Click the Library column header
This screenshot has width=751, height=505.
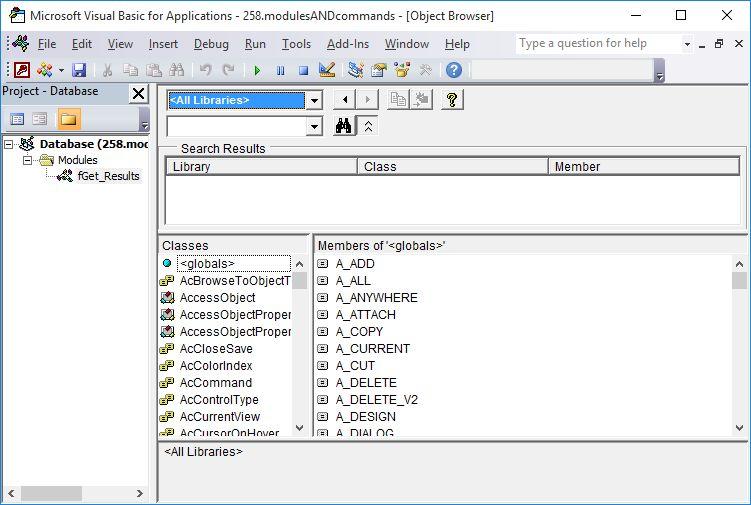(262, 166)
